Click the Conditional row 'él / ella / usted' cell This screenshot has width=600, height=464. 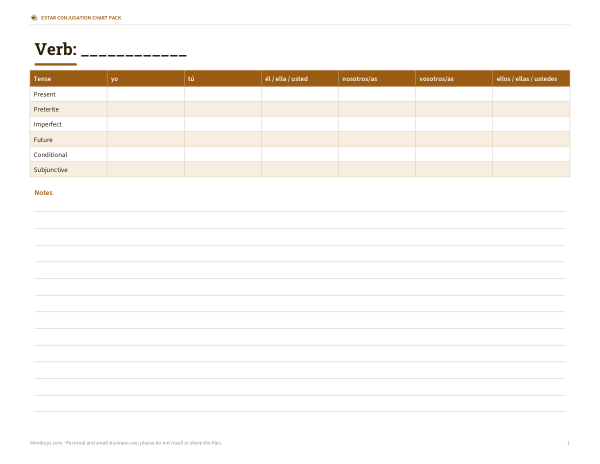click(x=300, y=154)
